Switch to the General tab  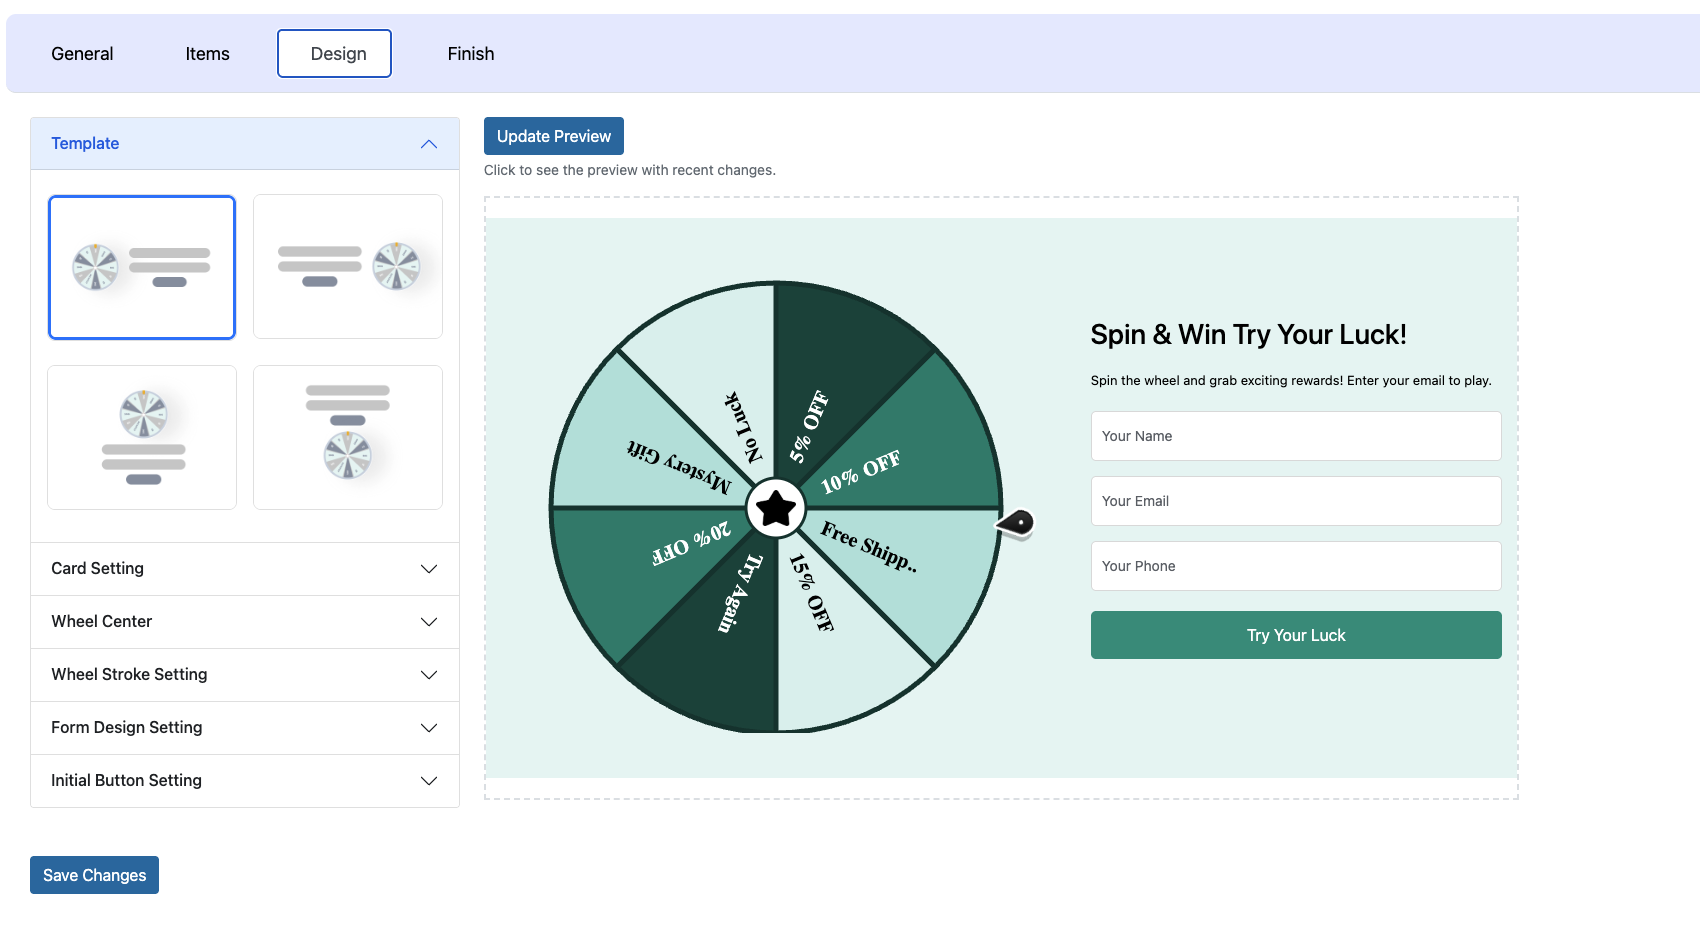[82, 53]
